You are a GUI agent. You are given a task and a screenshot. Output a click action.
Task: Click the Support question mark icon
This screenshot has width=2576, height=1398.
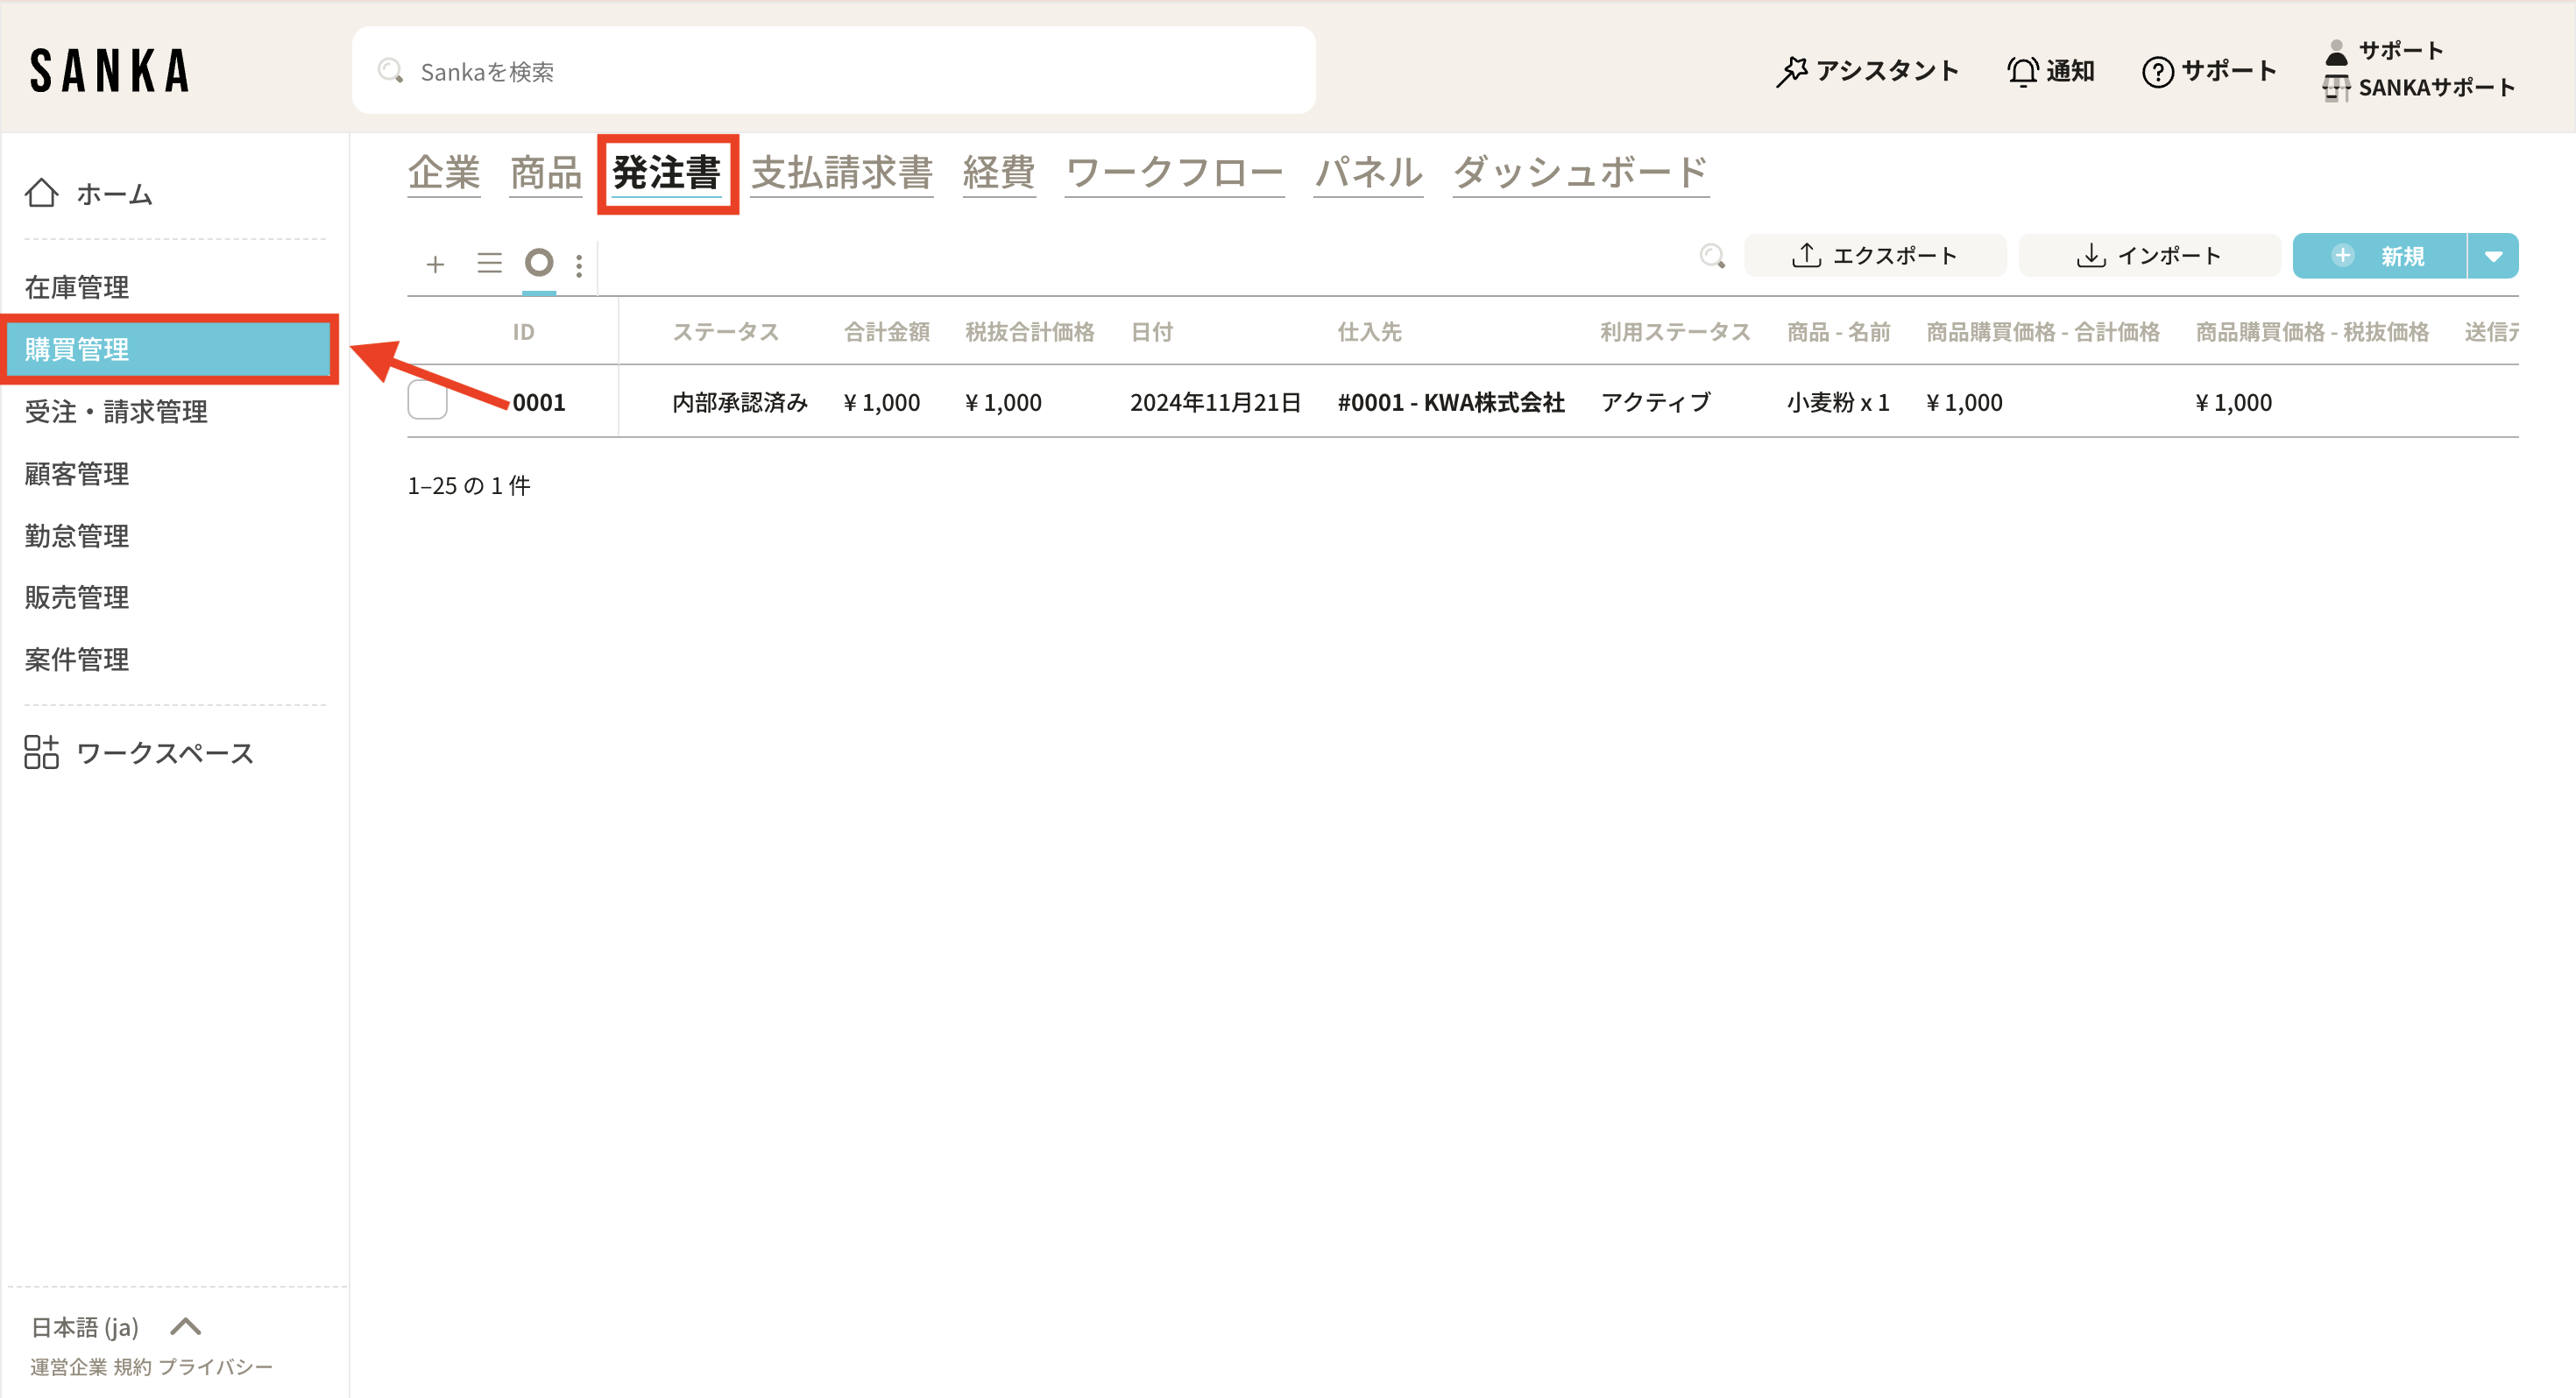pos(2157,71)
